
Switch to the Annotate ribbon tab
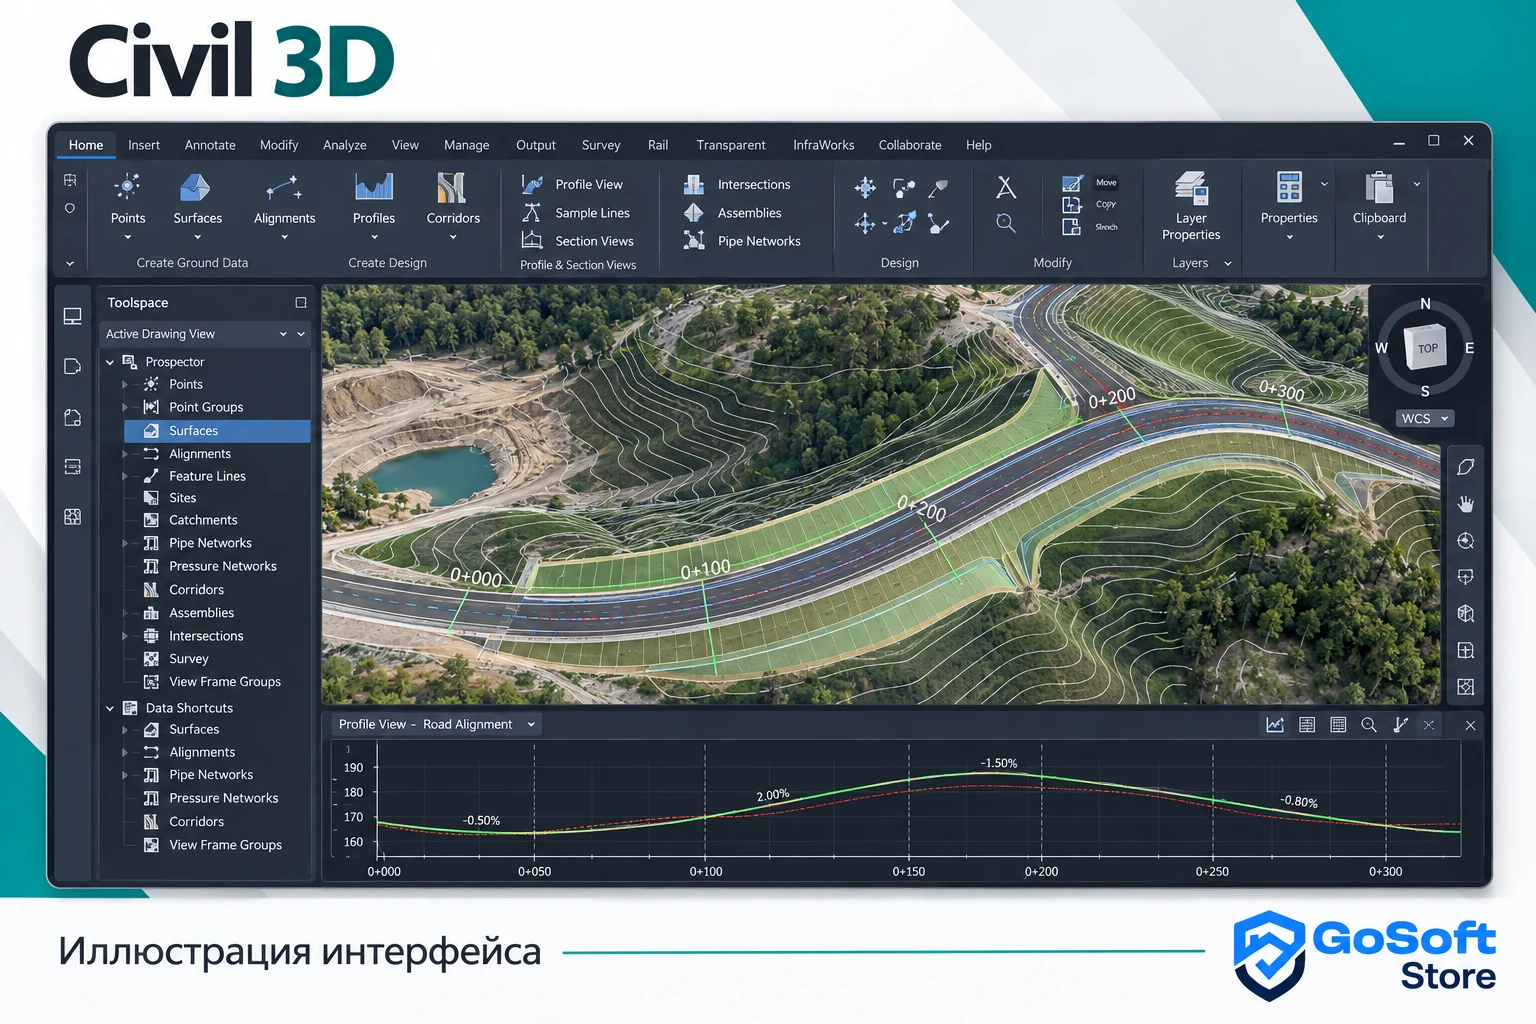(210, 145)
